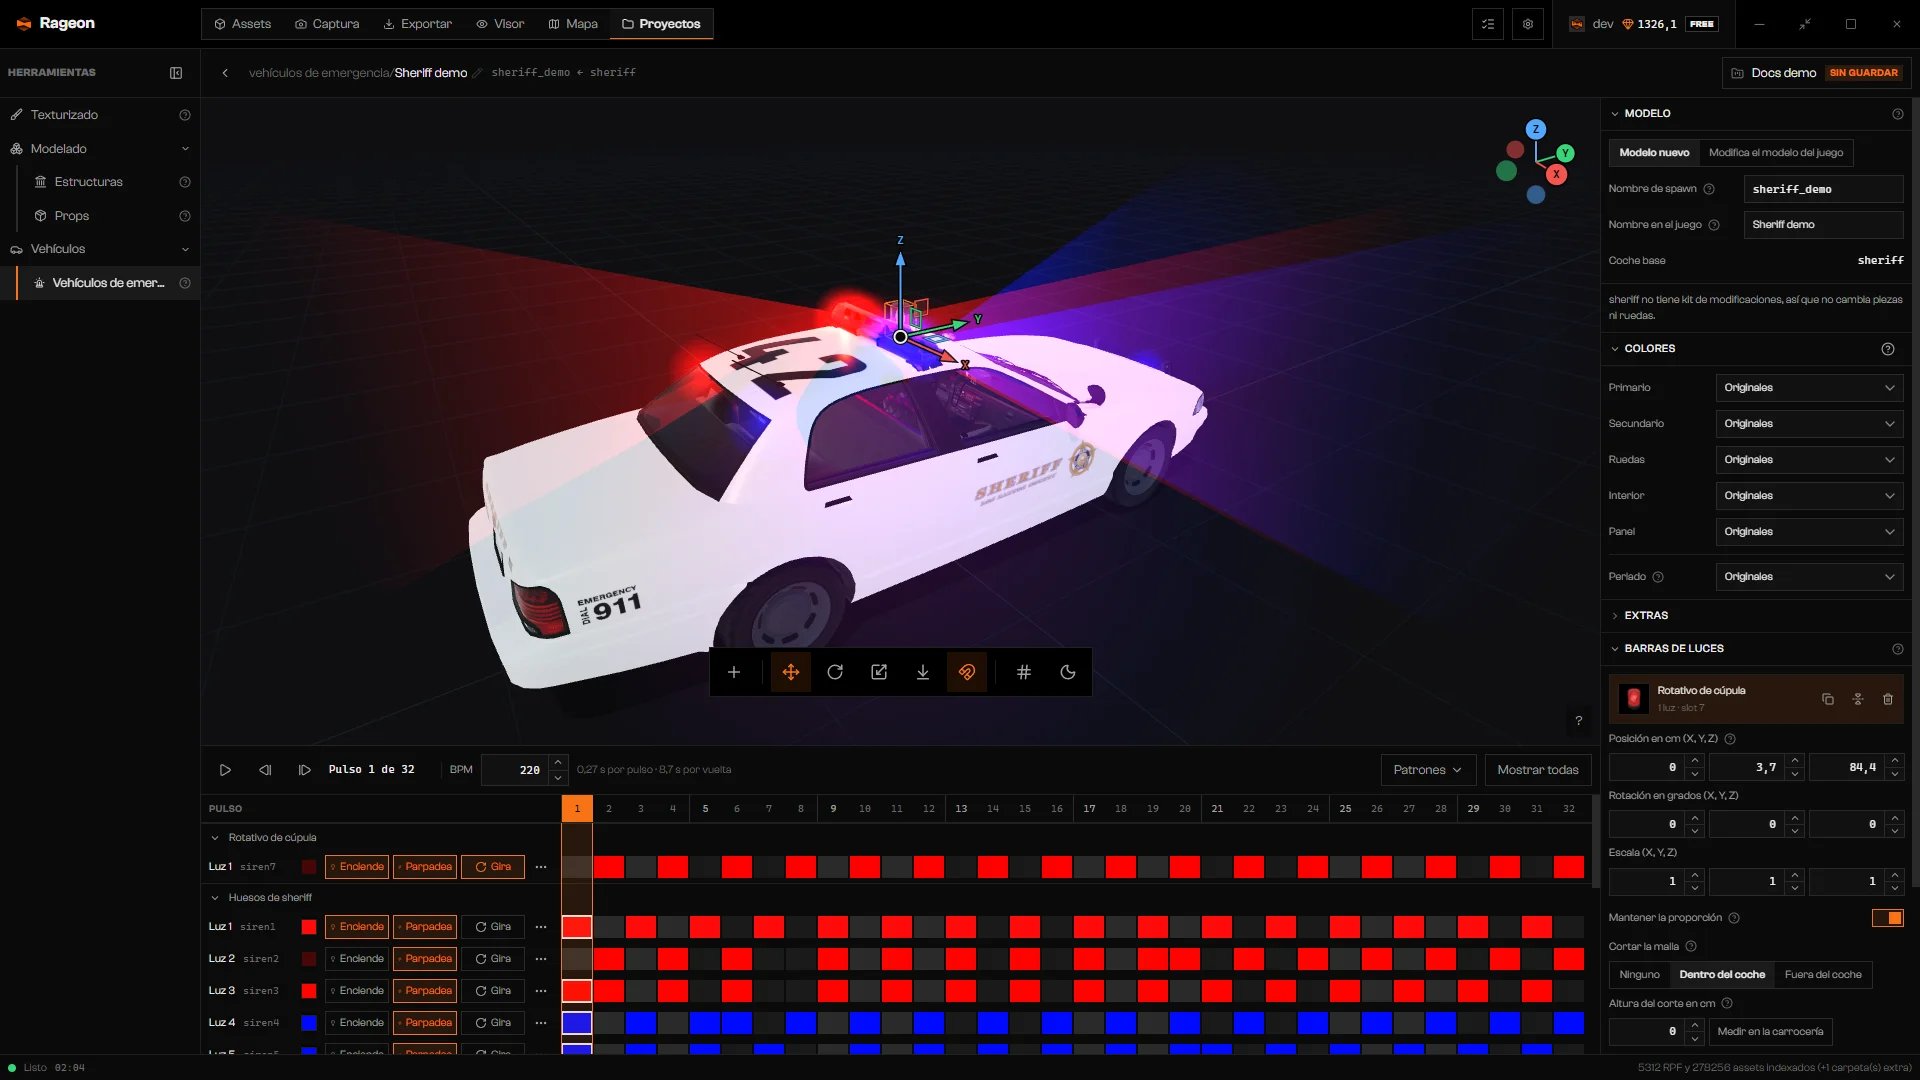Toggle night mode moon icon
The width and height of the screenshot is (1920, 1080).
point(1067,672)
